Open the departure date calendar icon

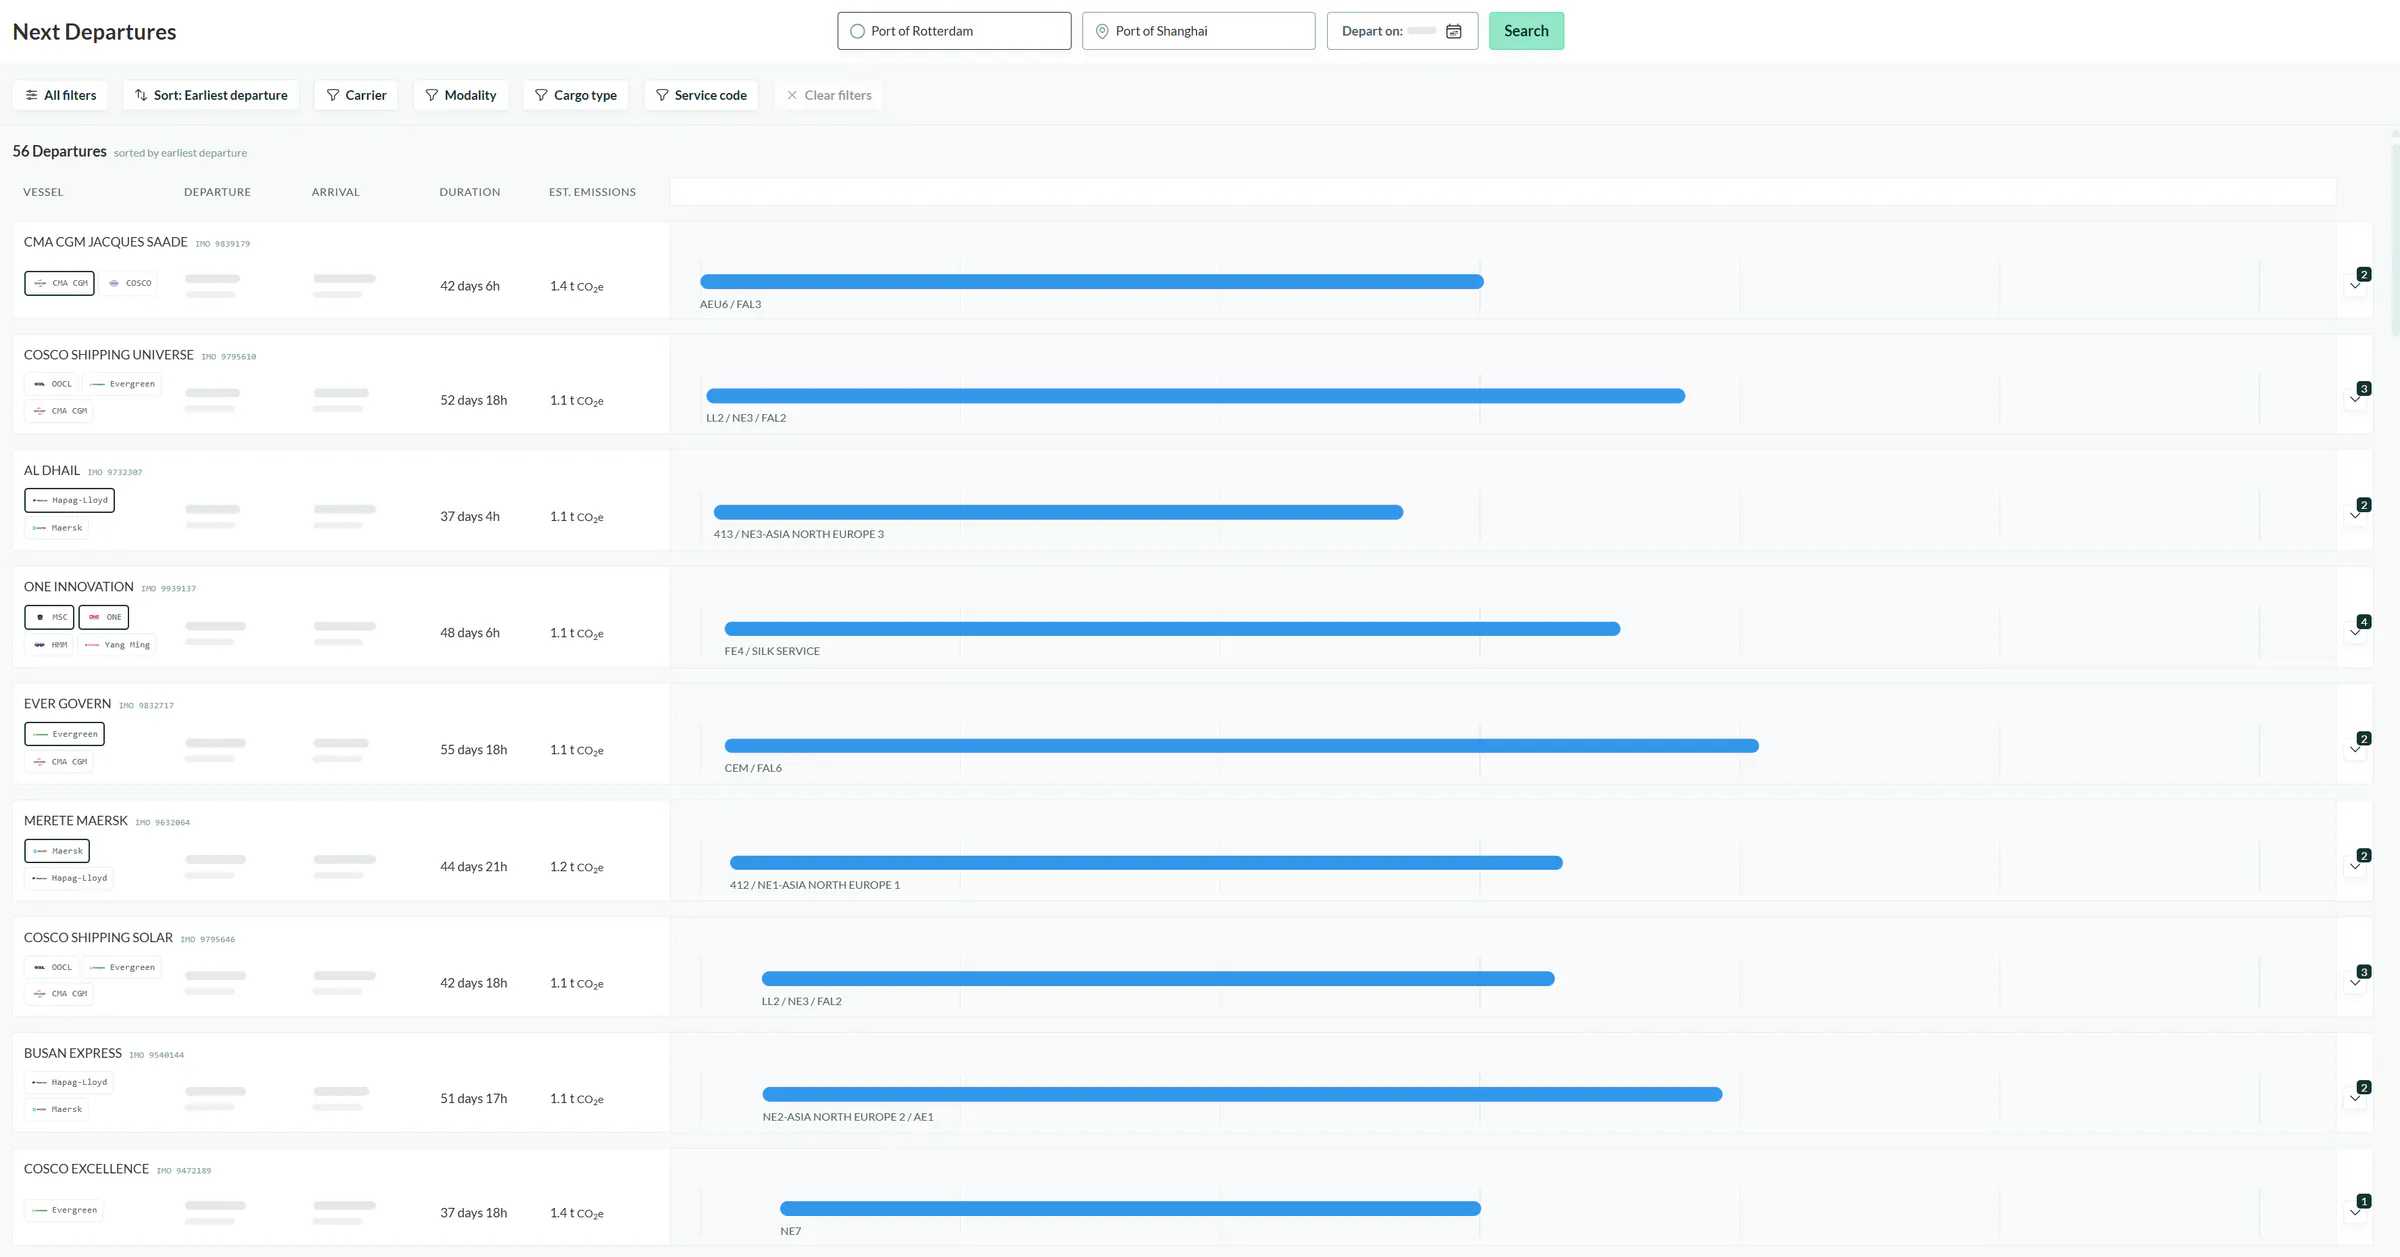tap(1453, 31)
